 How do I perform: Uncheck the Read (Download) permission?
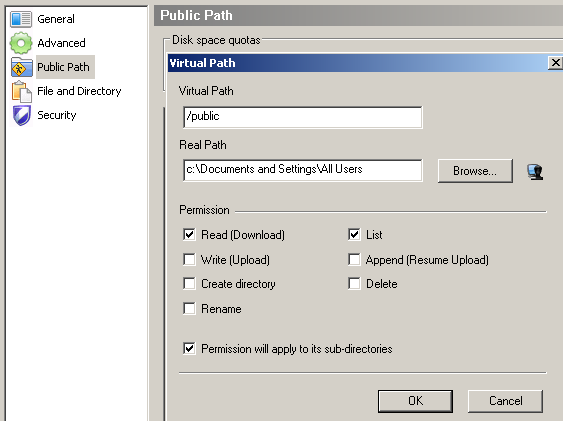[x=189, y=235]
